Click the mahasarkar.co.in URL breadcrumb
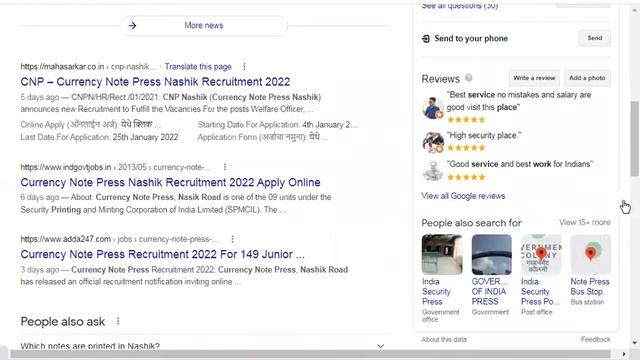The width and height of the screenshot is (640, 360). click(x=88, y=67)
